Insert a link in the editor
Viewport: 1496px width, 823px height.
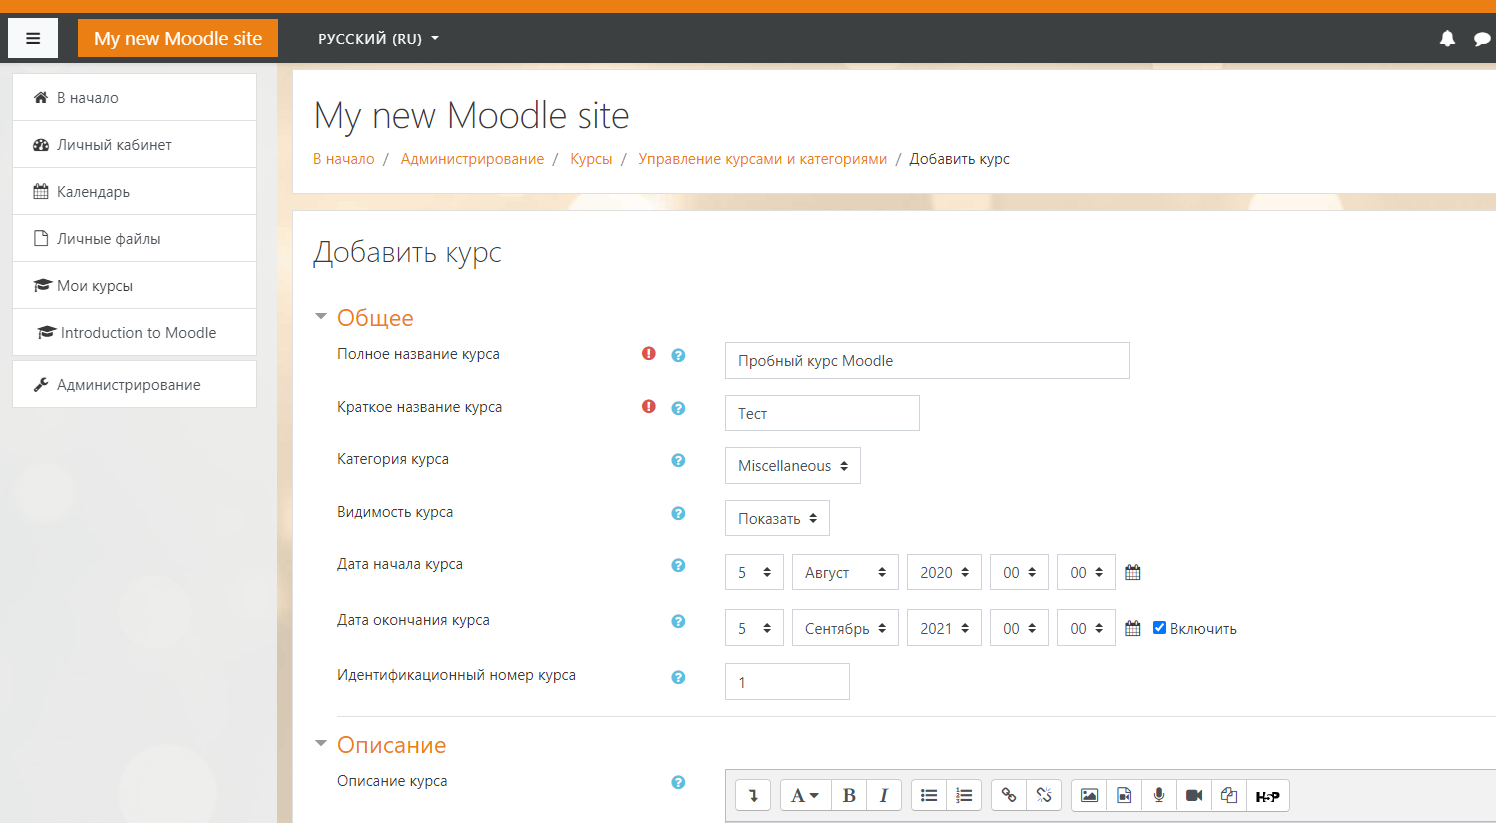(x=1009, y=795)
